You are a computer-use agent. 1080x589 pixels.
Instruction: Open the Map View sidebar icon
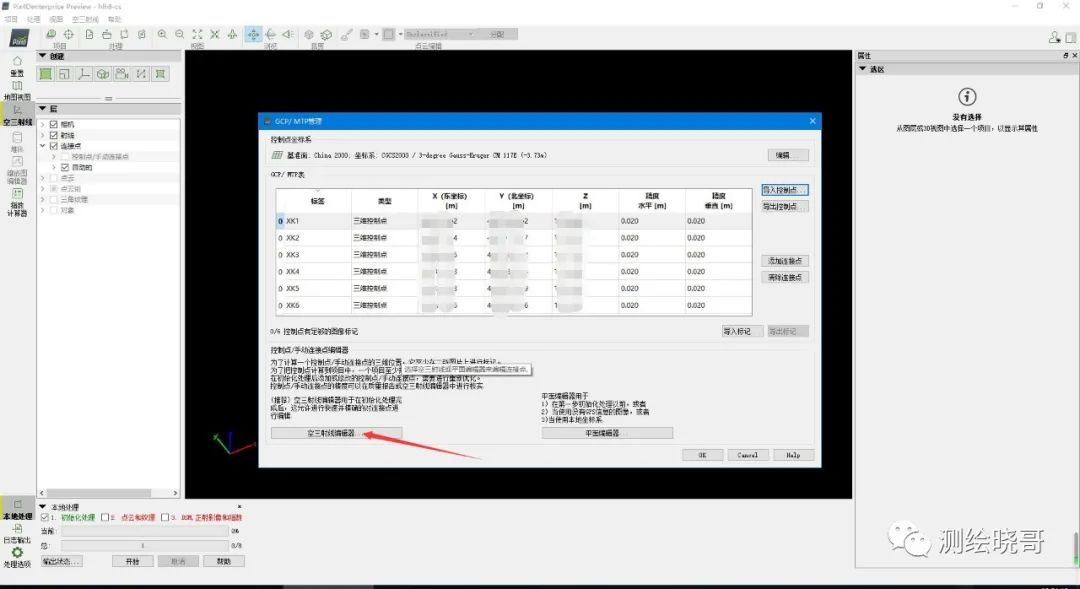click(17, 90)
